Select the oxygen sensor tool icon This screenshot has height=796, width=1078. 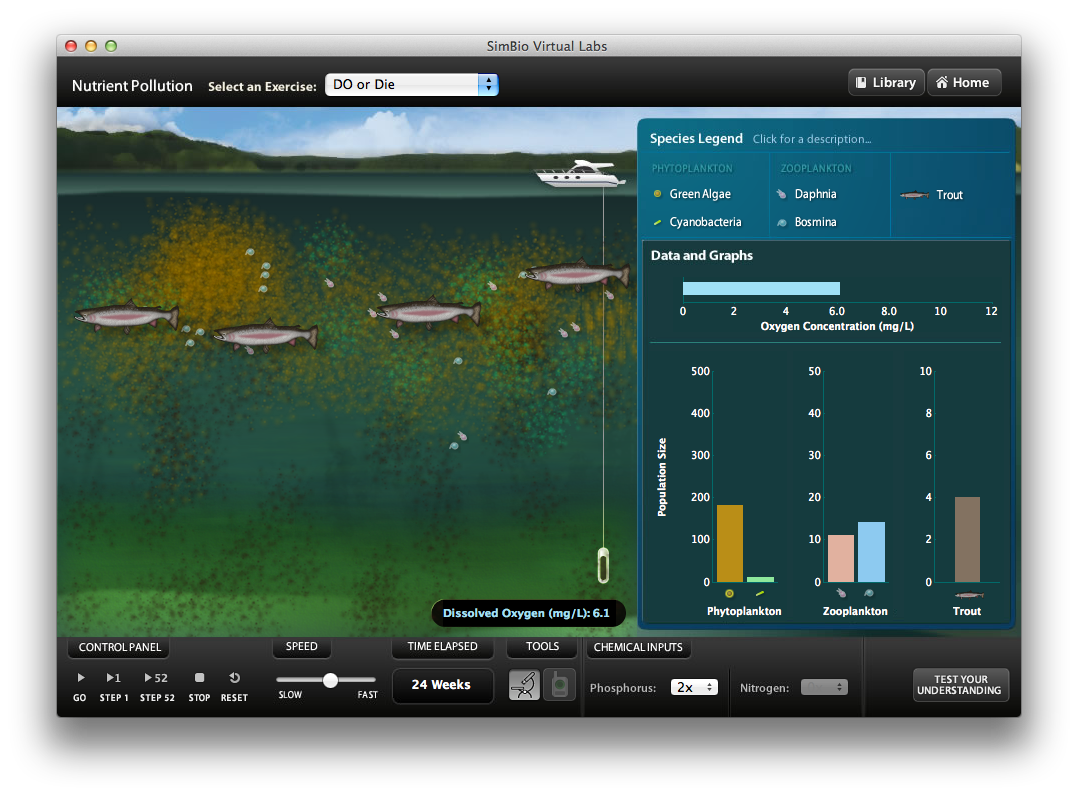(560, 685)
